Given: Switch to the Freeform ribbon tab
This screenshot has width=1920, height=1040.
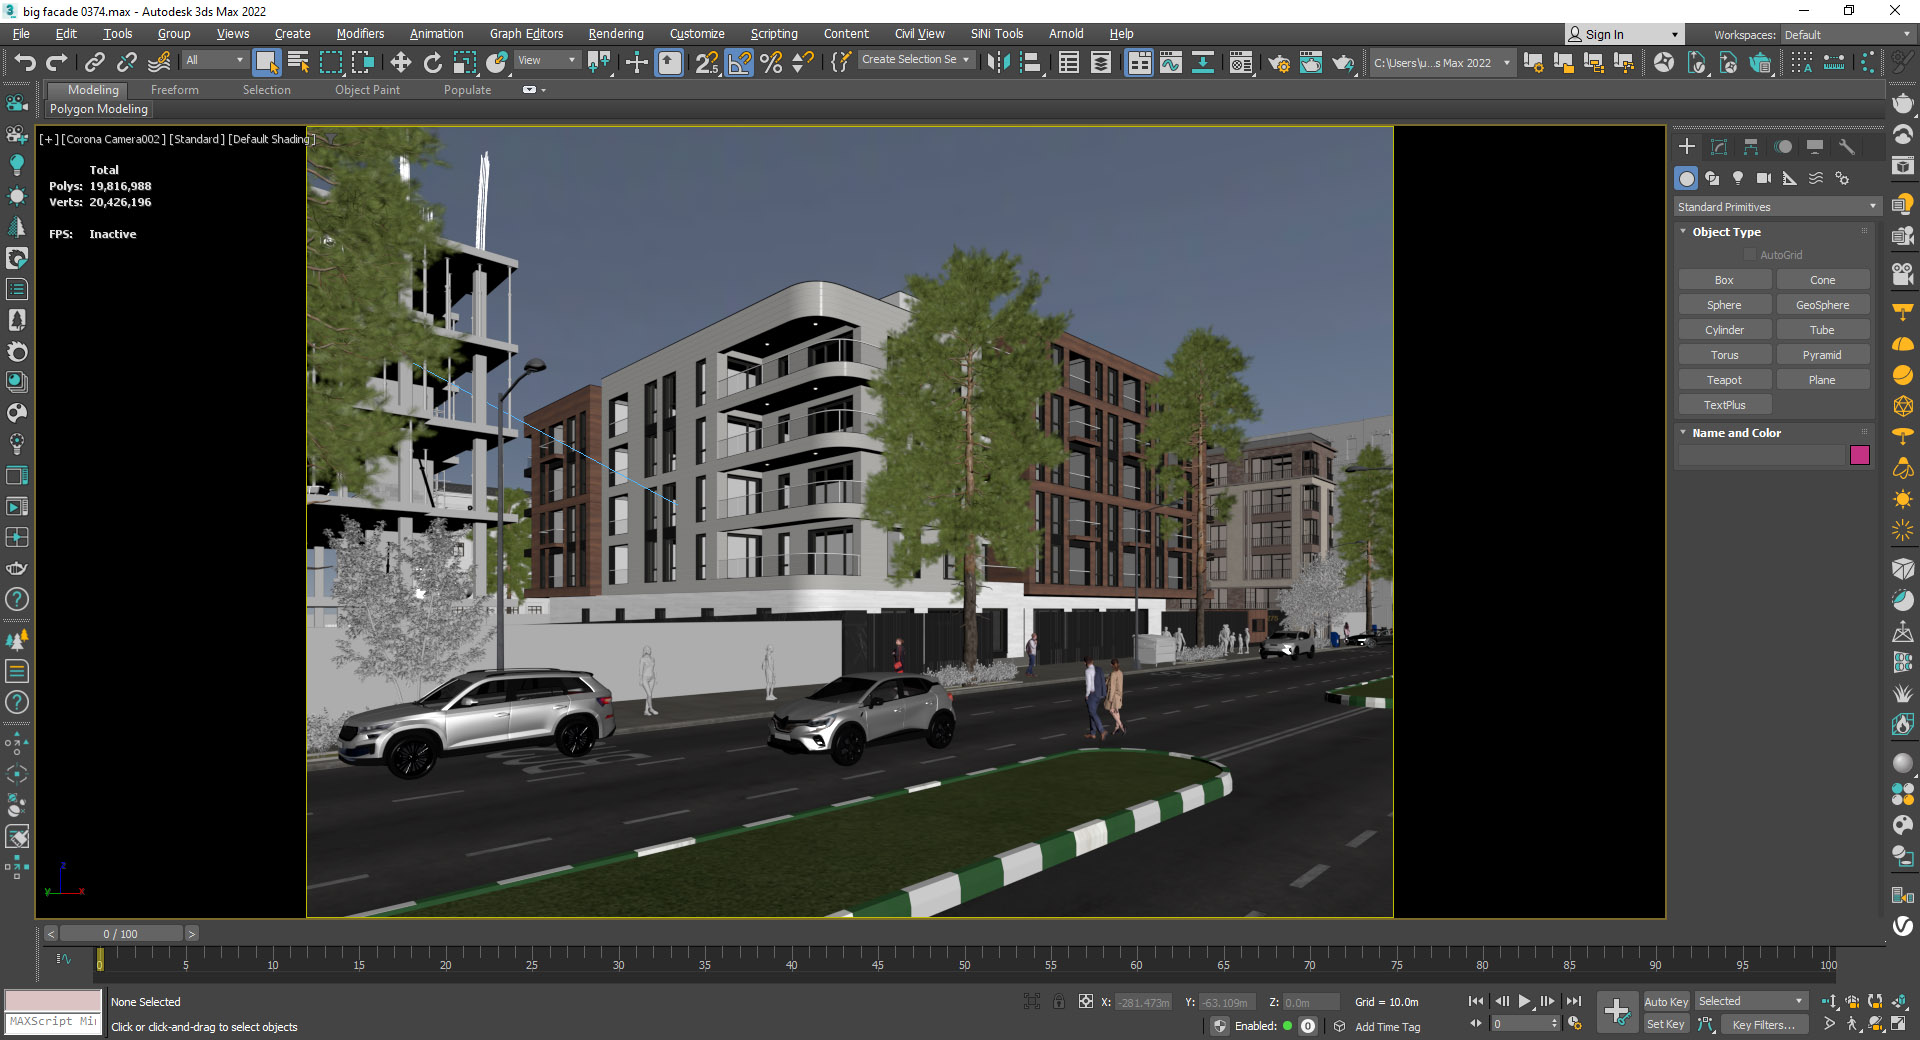Looking at the screenshot, I should point(175,90).
